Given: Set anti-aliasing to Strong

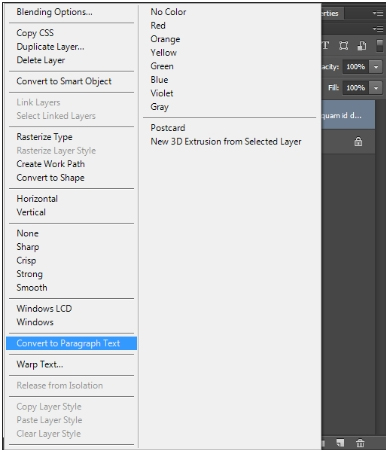Looking at the screenshot, I should pyautogui.click(x=29, y=274).
